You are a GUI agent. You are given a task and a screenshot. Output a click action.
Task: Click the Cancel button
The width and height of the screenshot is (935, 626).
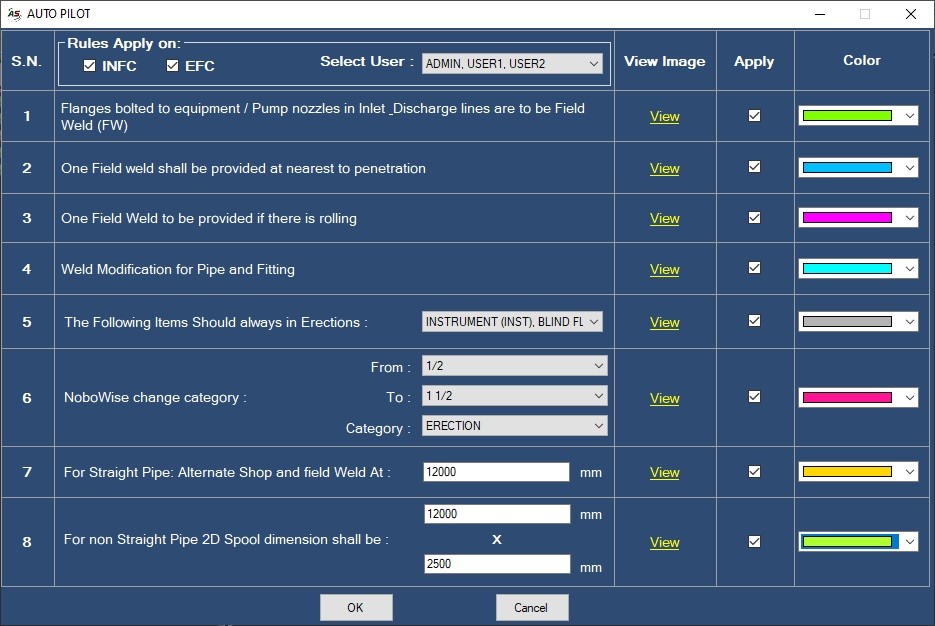(x=532, y=608)
